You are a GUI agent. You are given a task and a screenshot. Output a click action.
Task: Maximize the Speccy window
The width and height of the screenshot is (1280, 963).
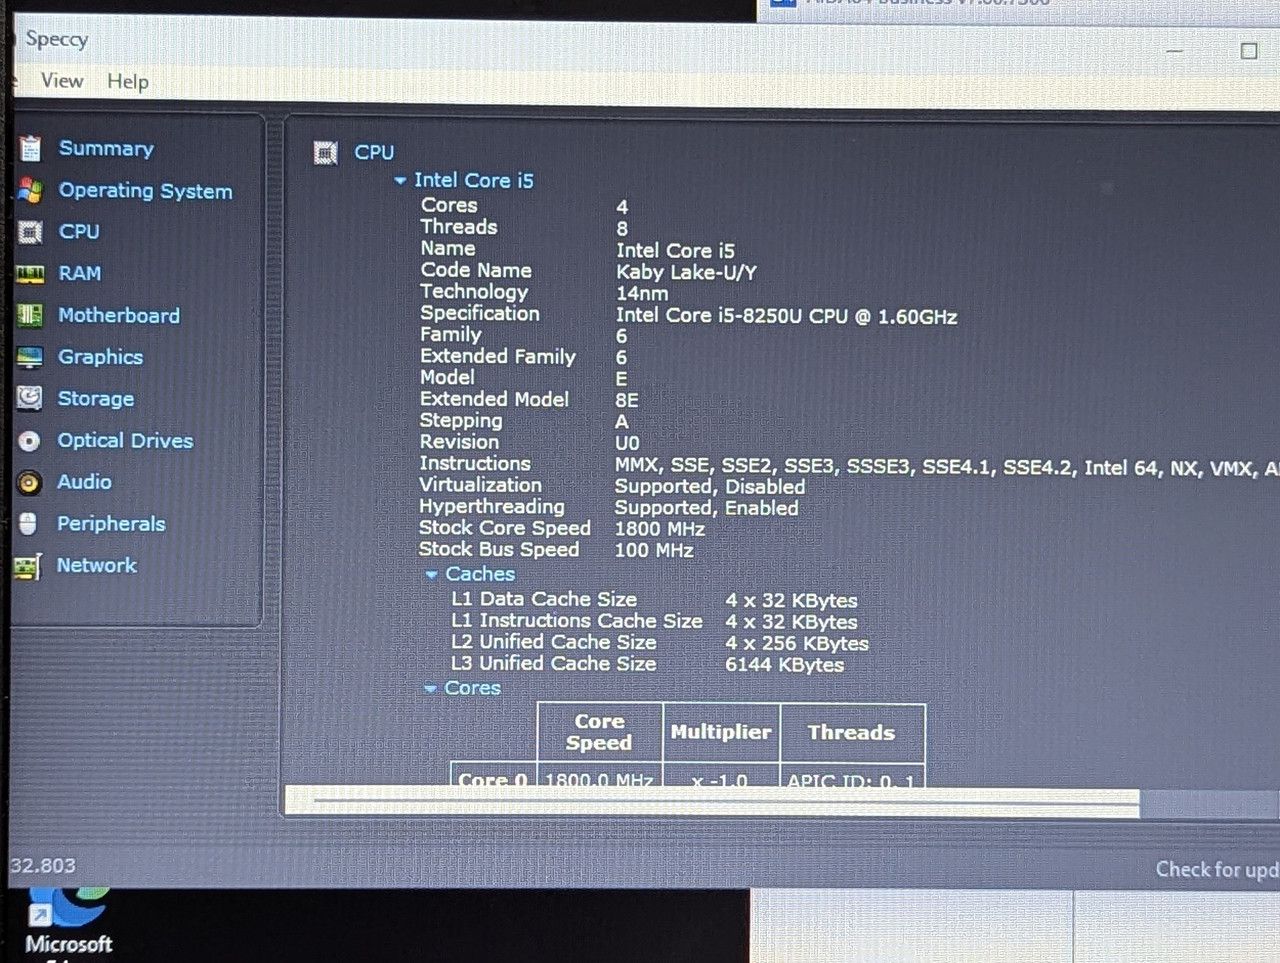pyautogui.click(x=1249, y=51)
